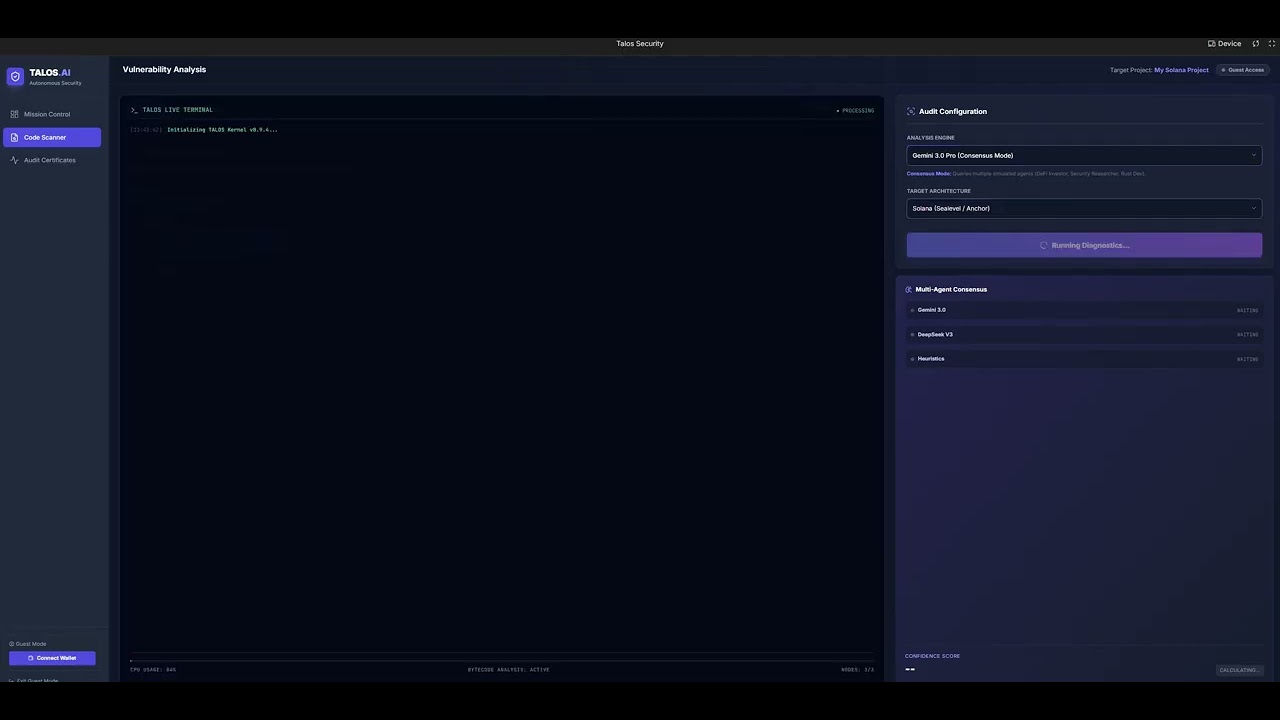Click the Code Scanner file icon
1280x720 pixels.
(14, 137)
